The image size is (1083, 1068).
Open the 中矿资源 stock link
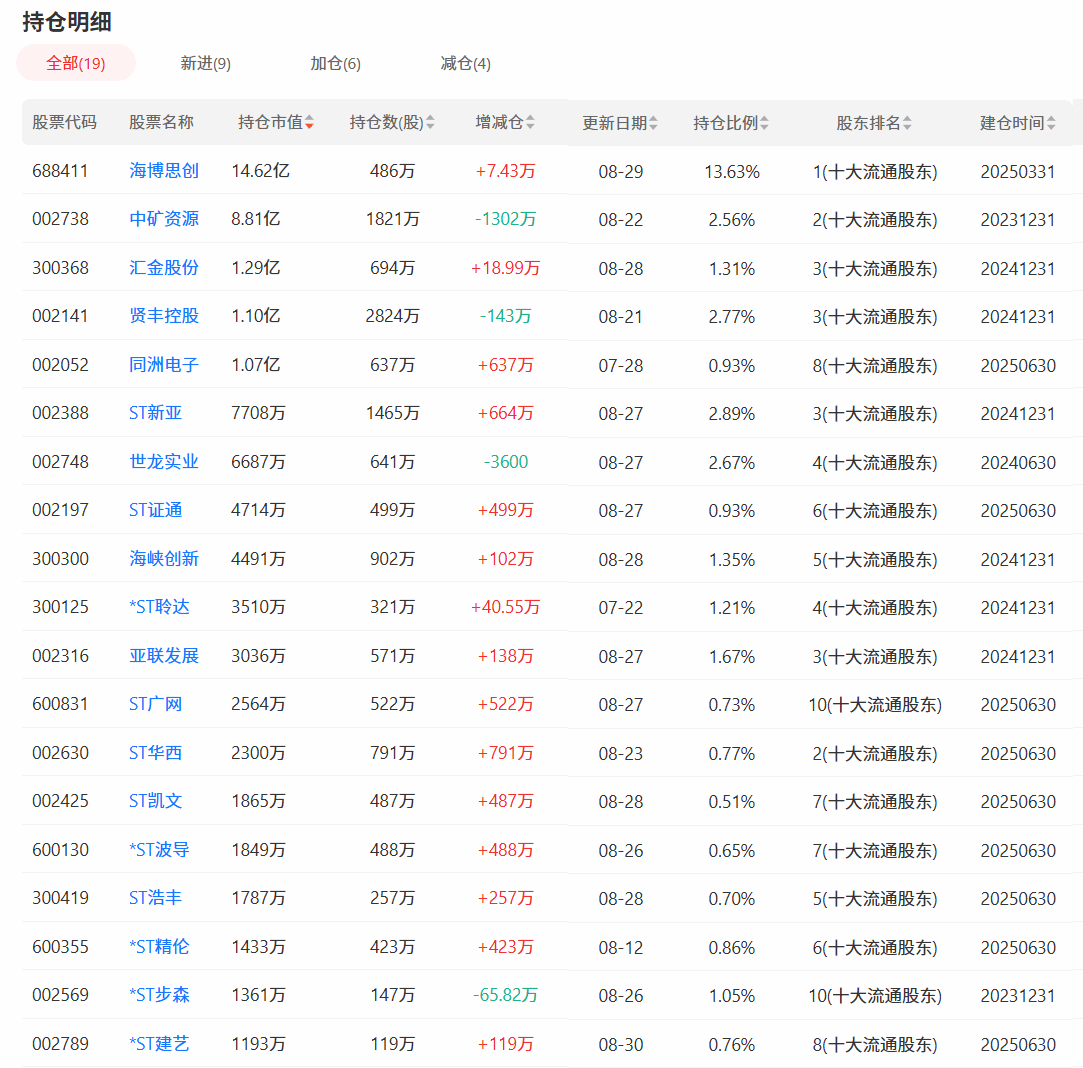[164, 219]
